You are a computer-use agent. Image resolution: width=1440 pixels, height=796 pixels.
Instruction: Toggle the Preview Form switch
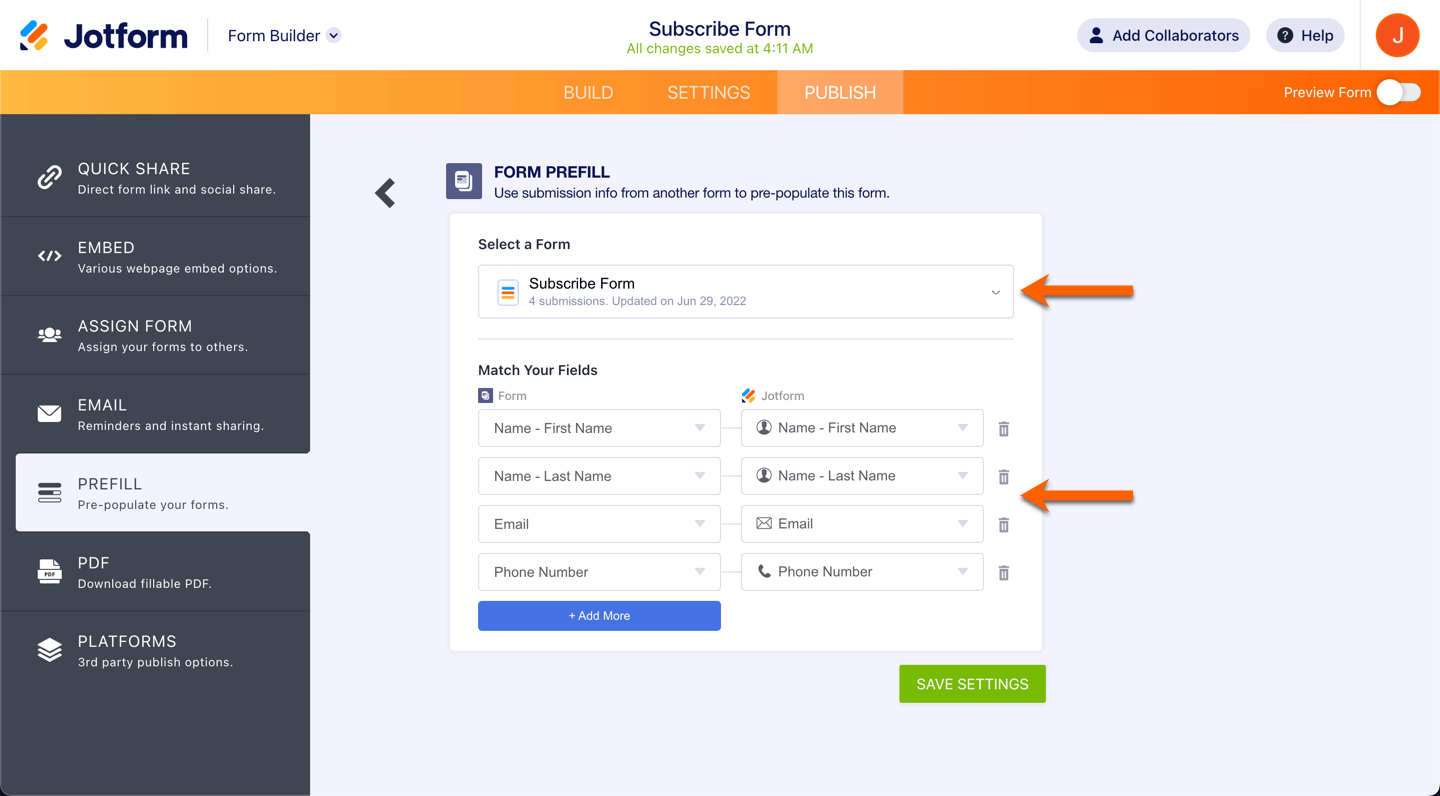pos(1398,92)
